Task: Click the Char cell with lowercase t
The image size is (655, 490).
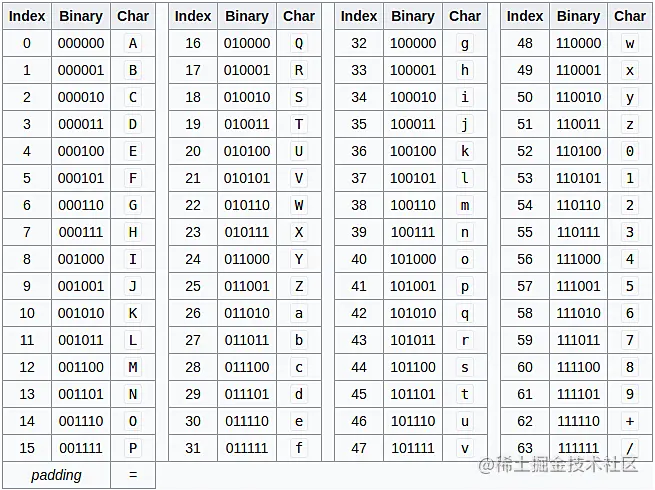Action: pyautogui.click(x=465, y=394)
